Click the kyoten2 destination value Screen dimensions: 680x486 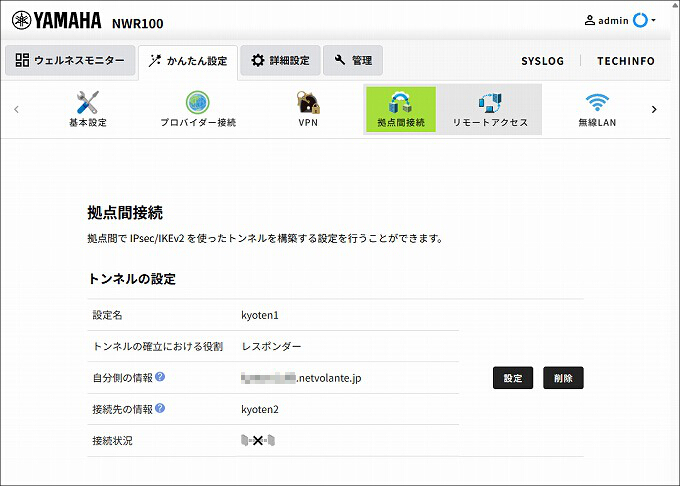260,409
